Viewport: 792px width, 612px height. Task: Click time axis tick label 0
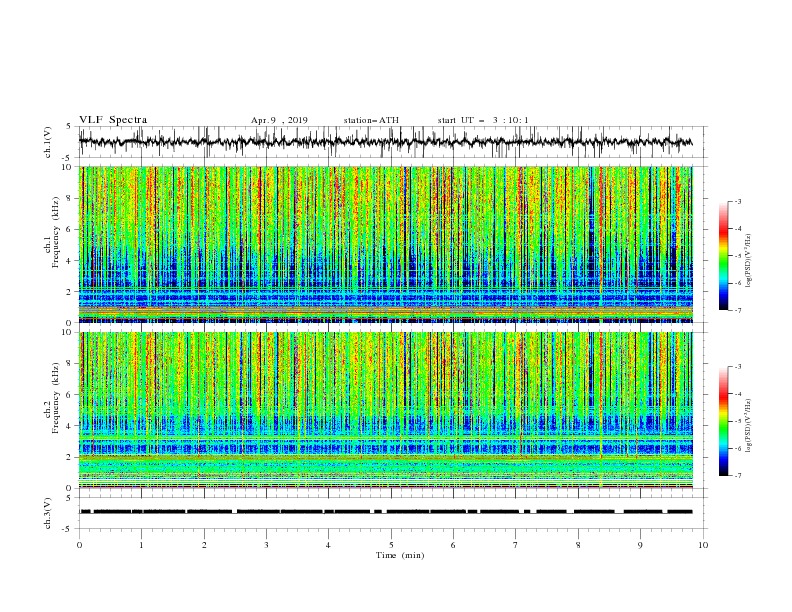(79, 545)
